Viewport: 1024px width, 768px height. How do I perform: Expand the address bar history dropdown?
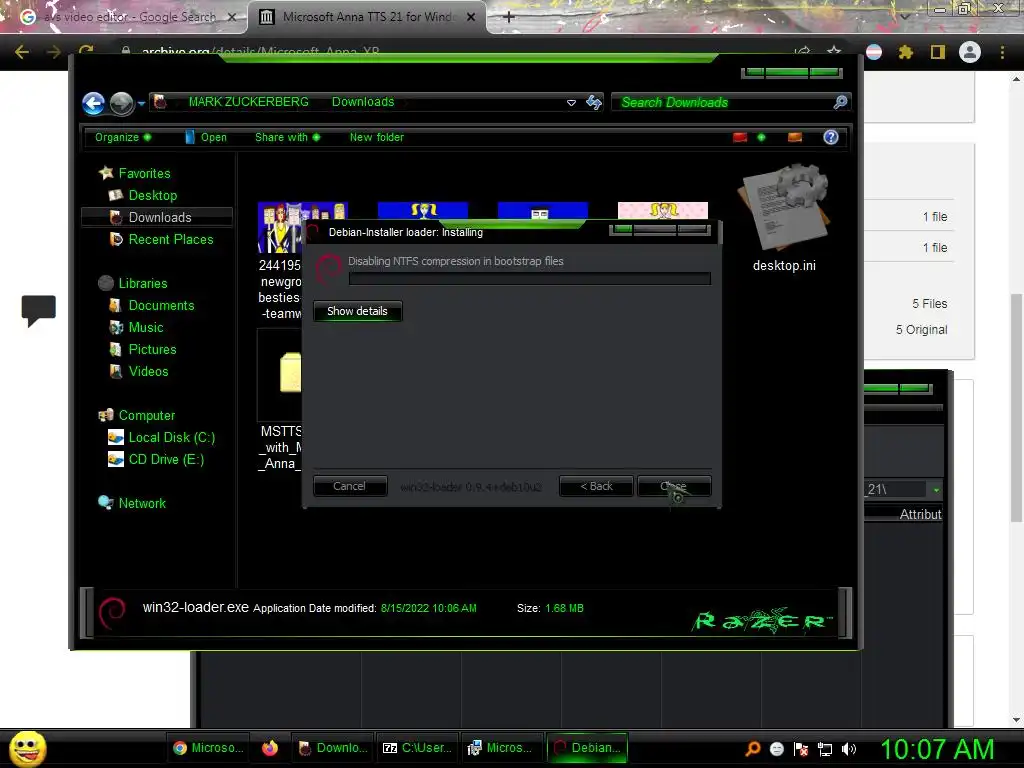tap(571, 103)
